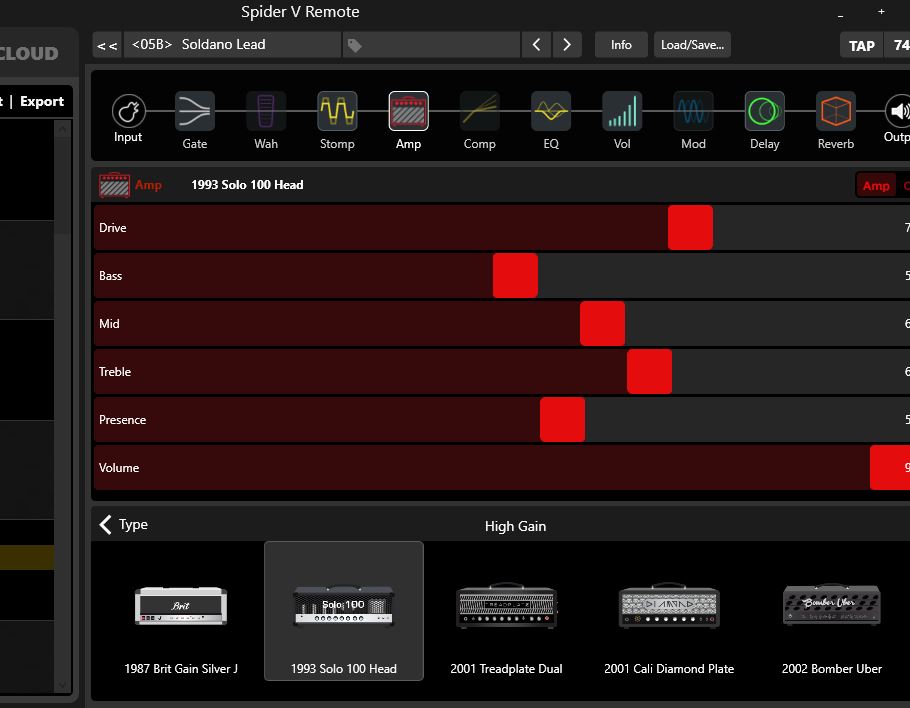Click the amp icon beside 1993 Solo 100 Head
The width and height of the screenshot is (910, 708).
point(114,185)
